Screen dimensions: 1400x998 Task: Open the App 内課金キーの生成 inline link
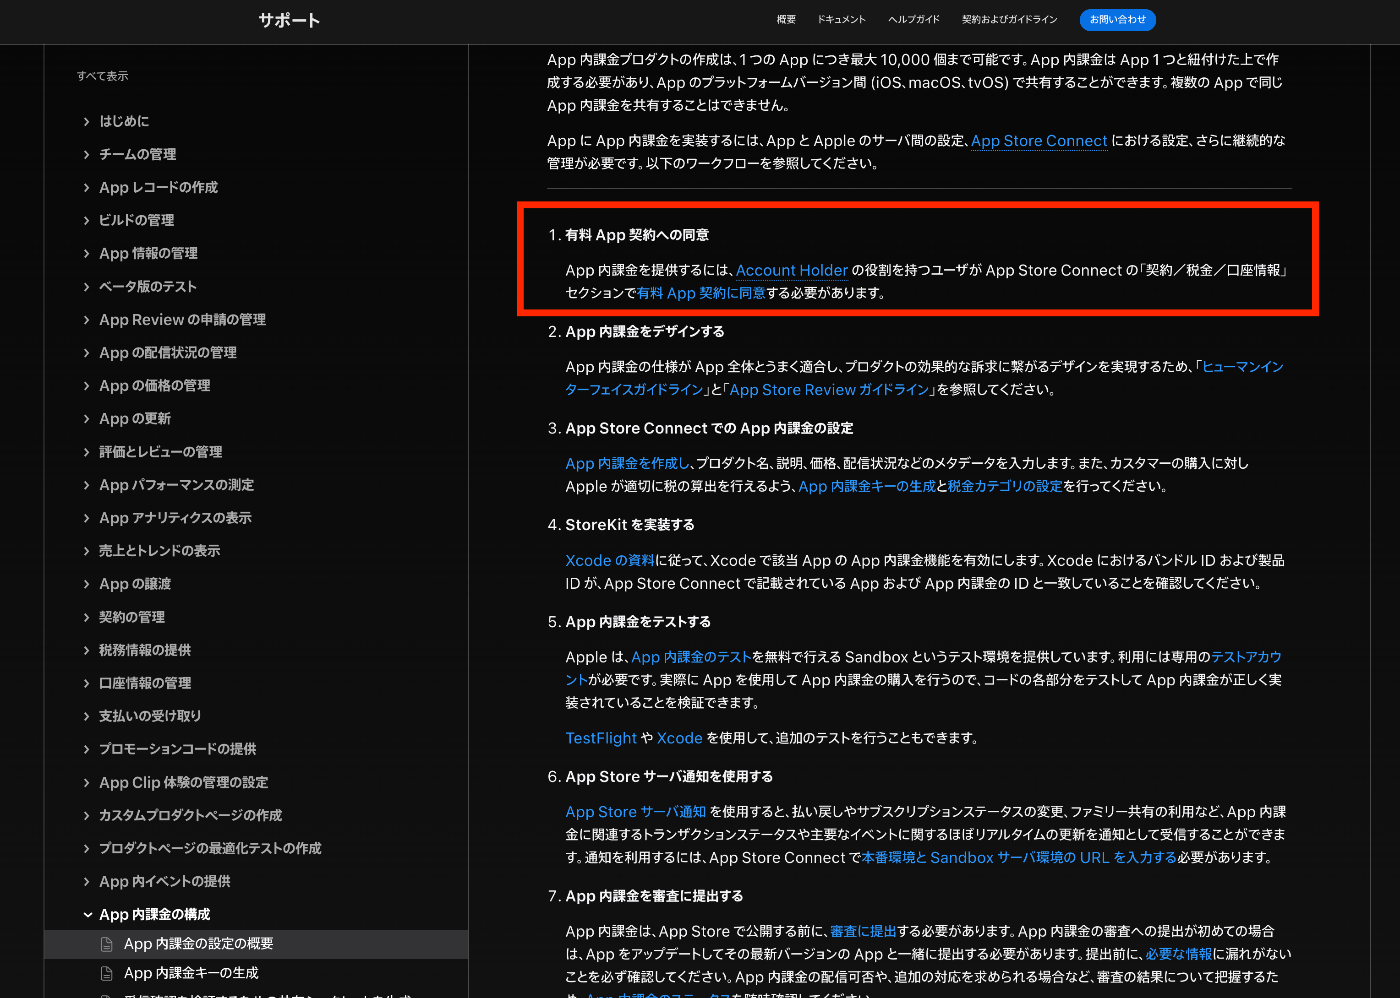[867, 486]
